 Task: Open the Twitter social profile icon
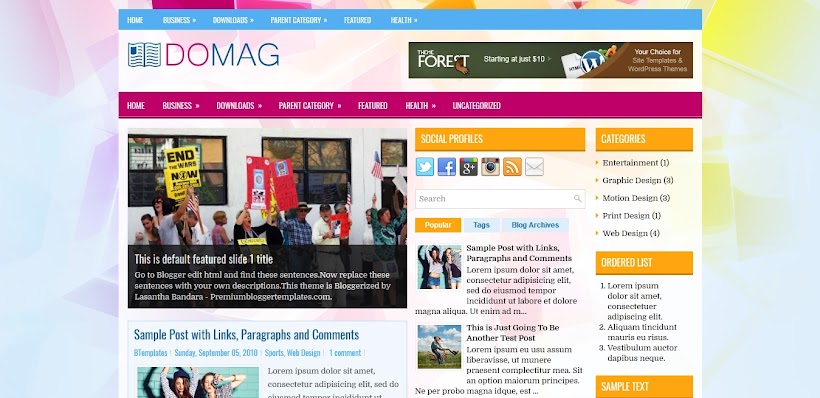[425, 167]
